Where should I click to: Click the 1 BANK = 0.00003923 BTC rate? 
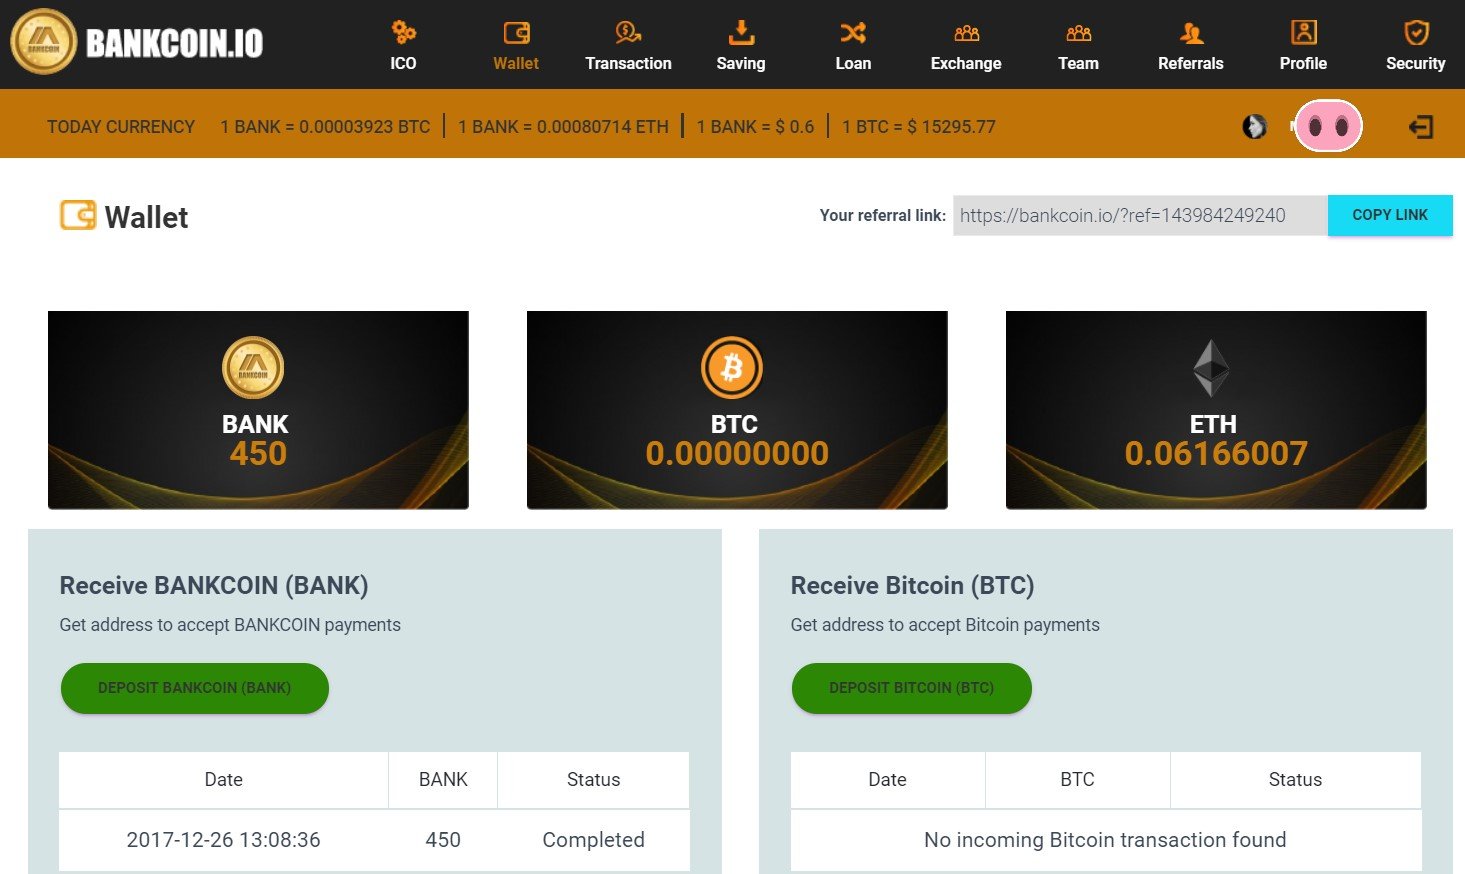point(325,127)
